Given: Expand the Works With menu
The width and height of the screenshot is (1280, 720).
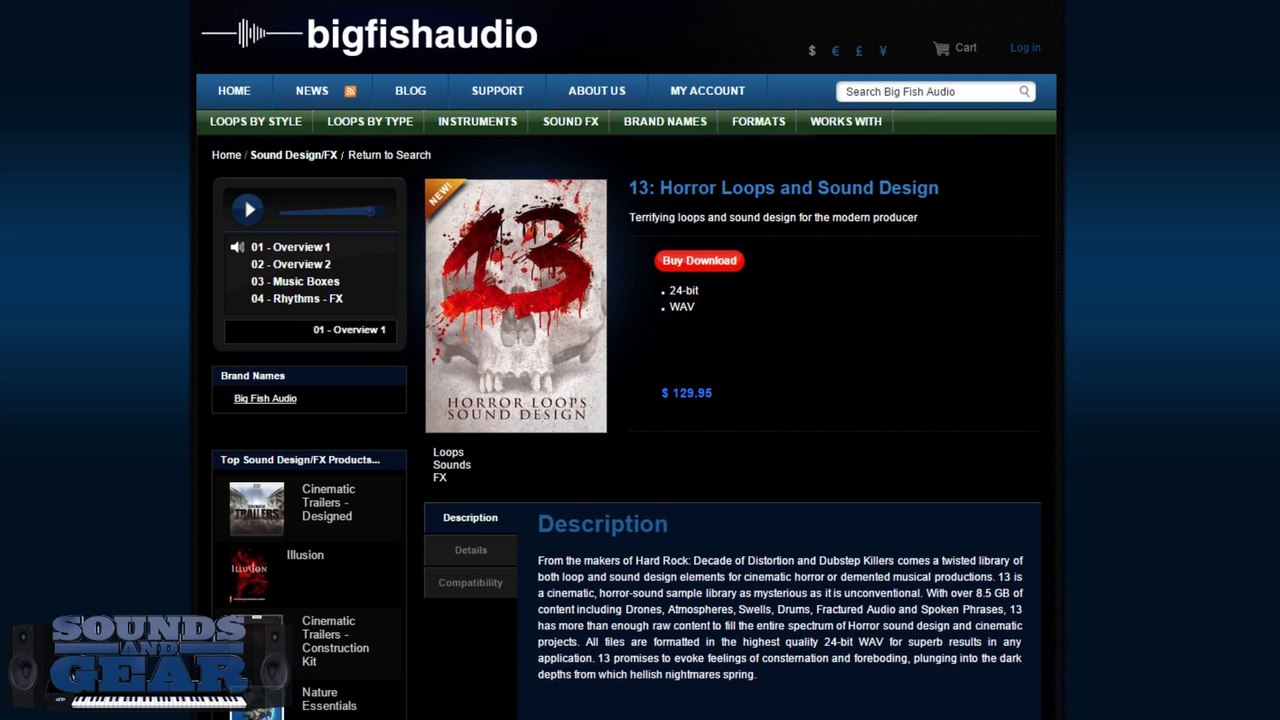Looking at the screenshot, I should pos(846,122).
